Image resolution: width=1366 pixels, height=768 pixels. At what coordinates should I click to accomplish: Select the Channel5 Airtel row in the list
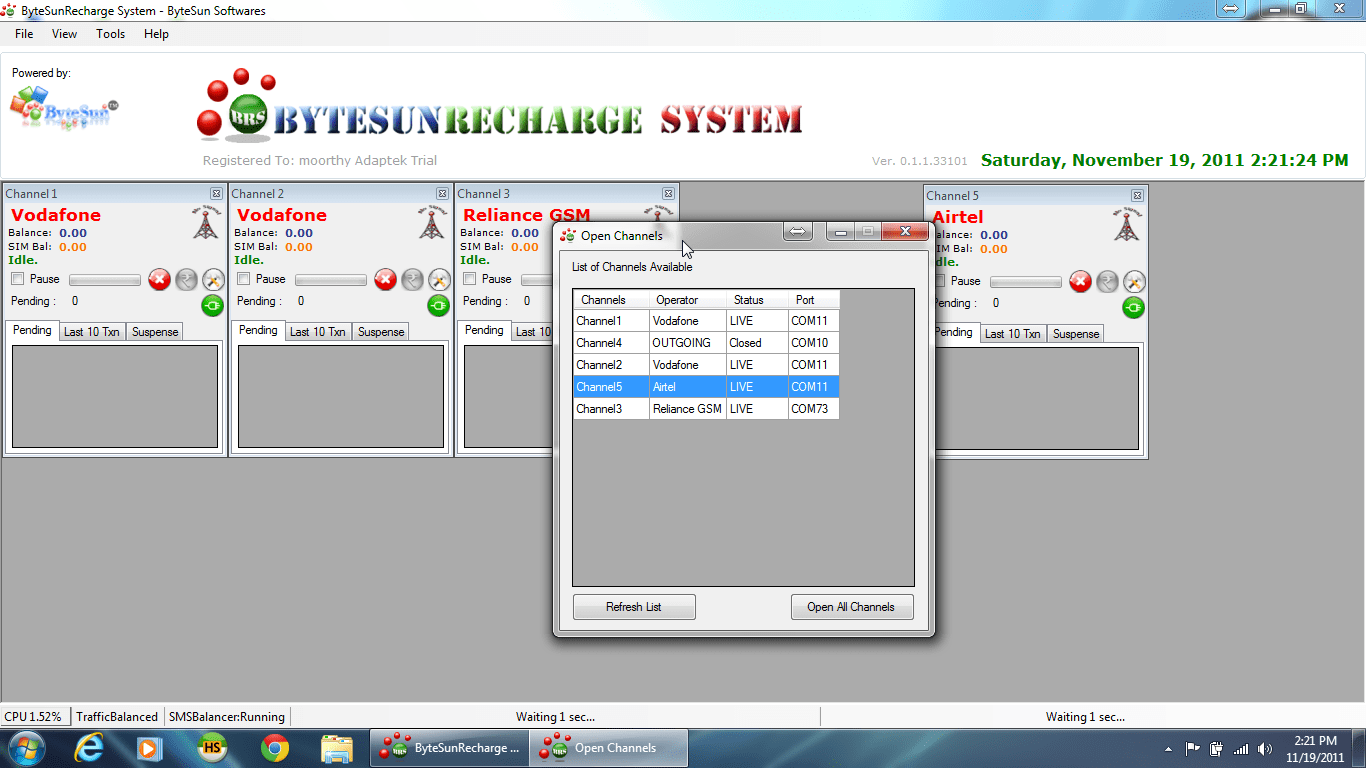coord(706,387)
